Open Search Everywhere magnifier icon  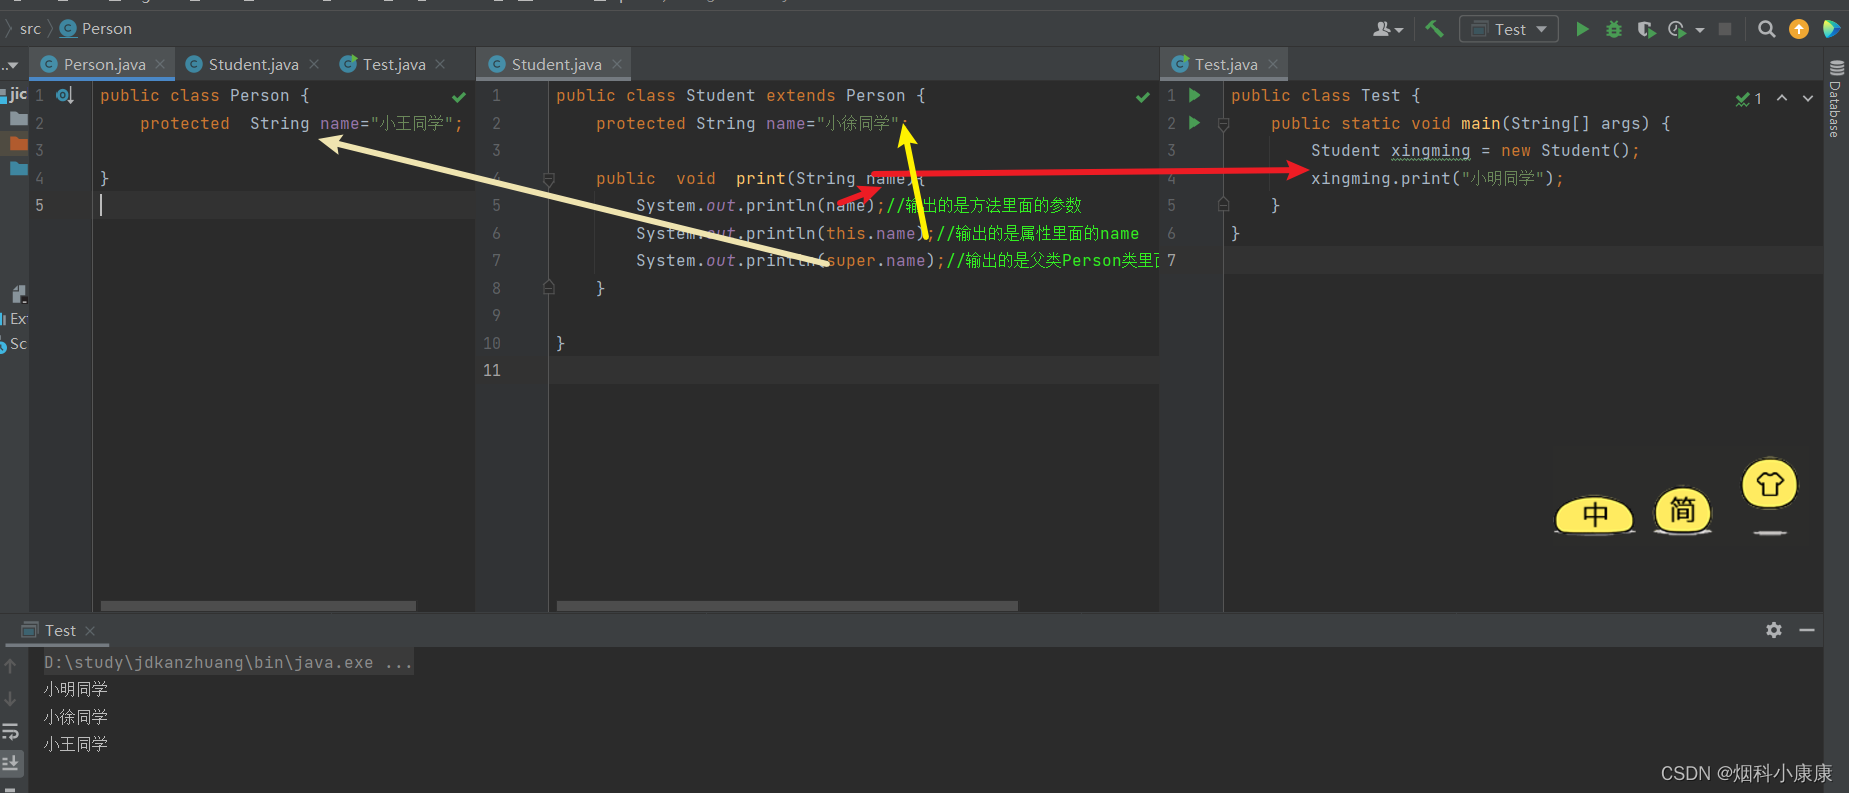point(1767,29)
